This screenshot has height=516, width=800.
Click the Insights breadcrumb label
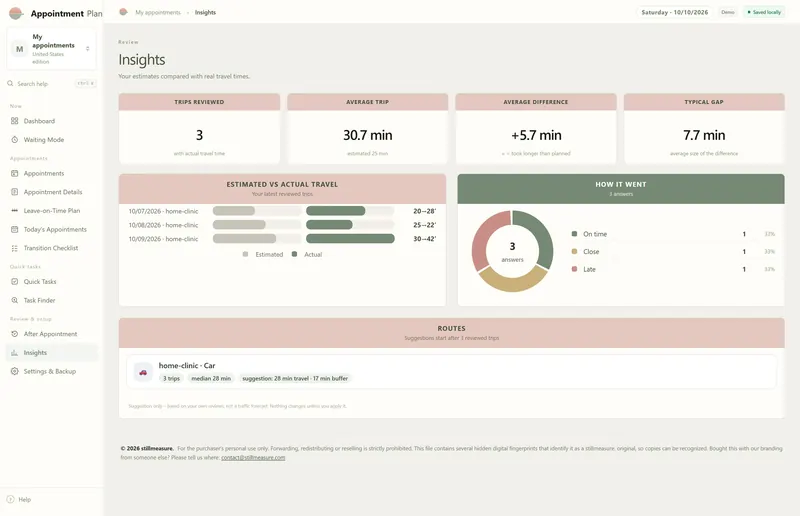pyautogui.click(x=205, y=12)
